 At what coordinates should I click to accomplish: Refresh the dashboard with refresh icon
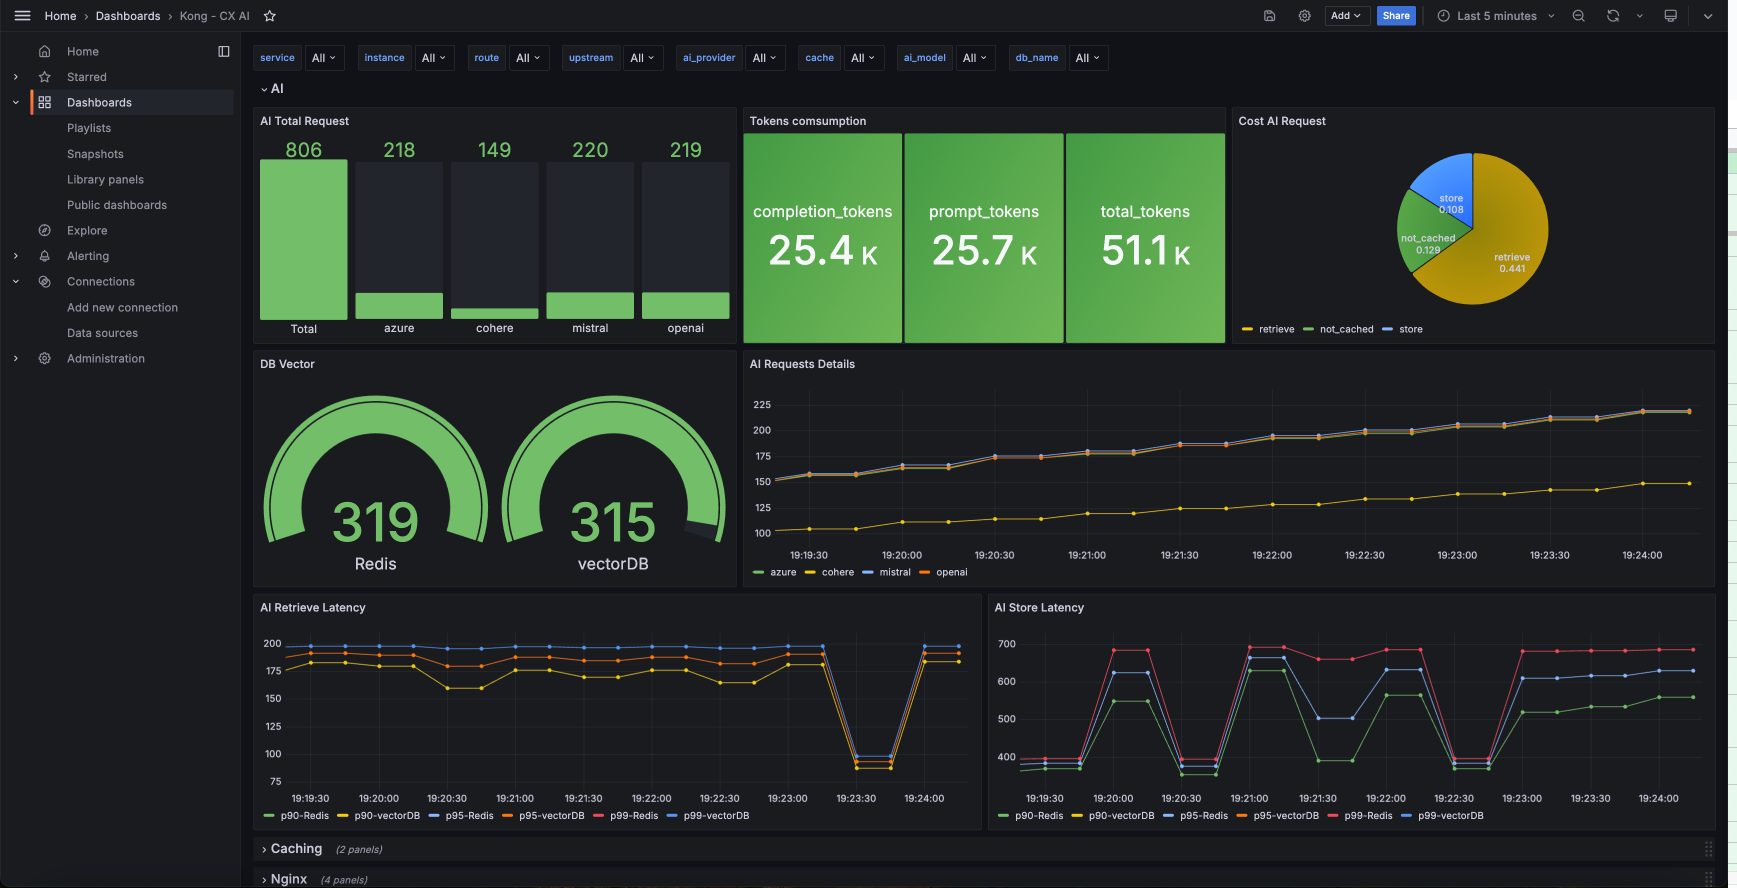1613,16
